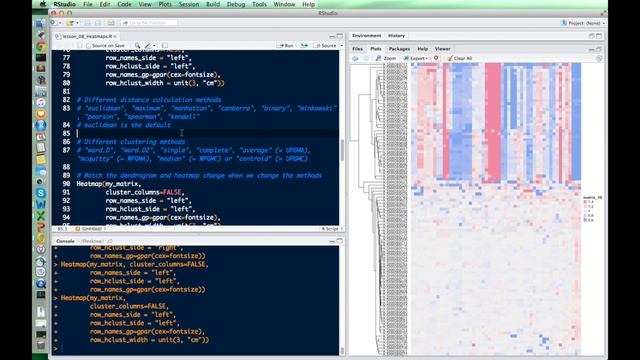
Task: Open the Session menu
Action: (189, 4)
